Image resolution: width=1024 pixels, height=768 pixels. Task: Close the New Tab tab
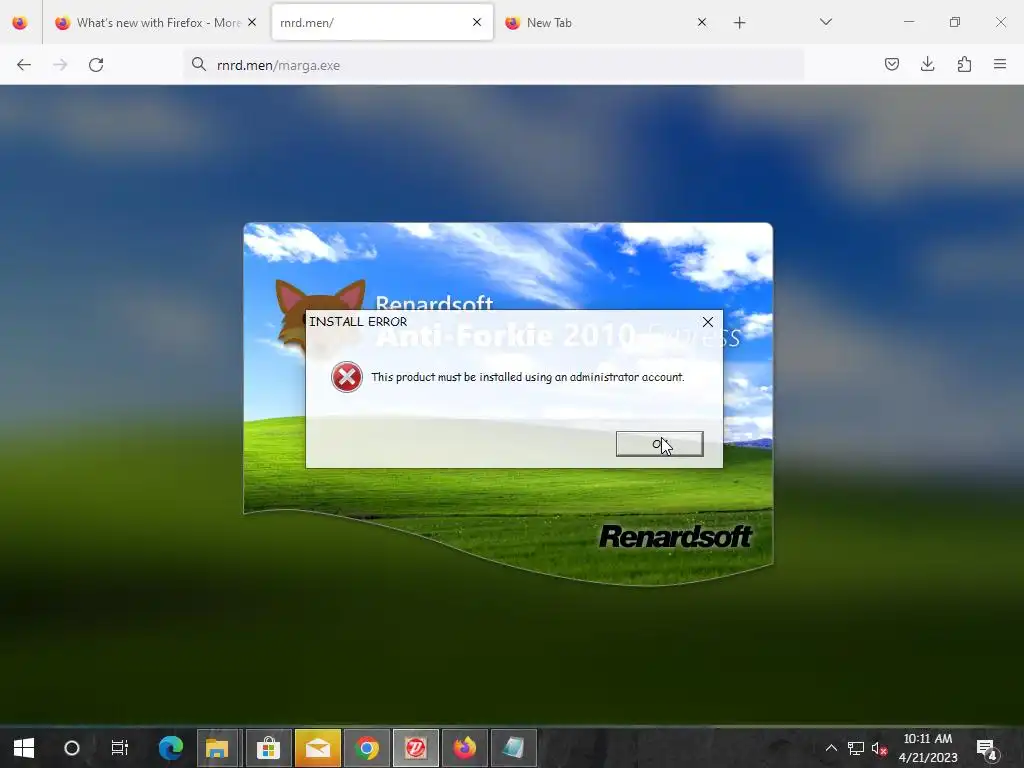coord(702,22)
